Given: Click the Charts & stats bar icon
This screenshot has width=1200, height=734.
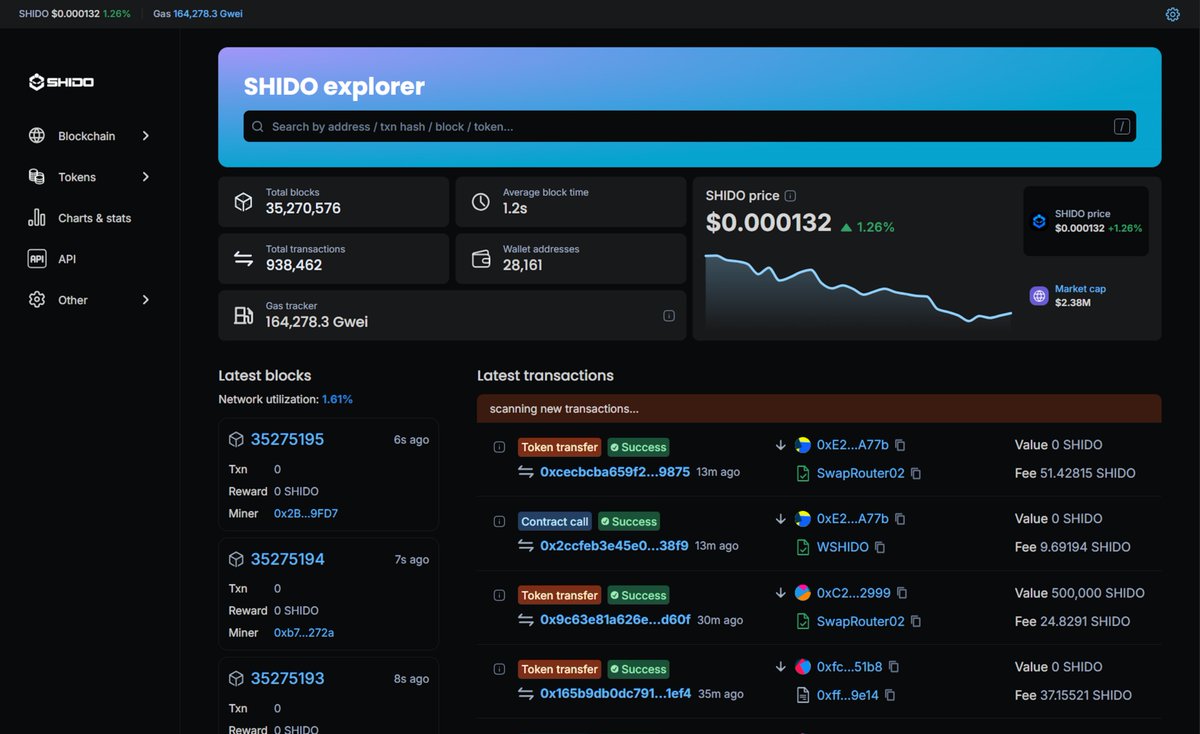Looking at the screenshot, I should click(x=37, y=217).
